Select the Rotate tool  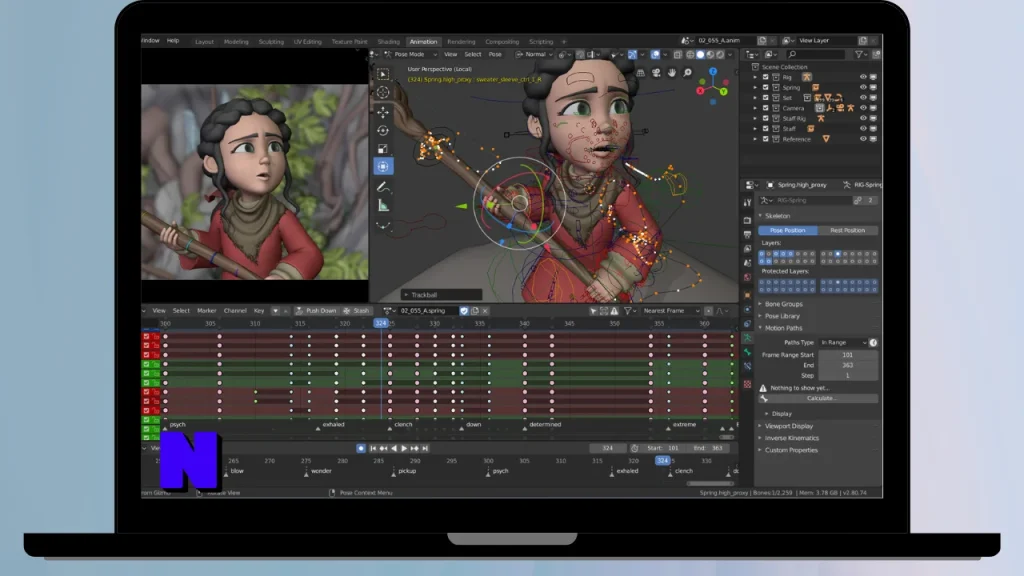coord(383,131)
